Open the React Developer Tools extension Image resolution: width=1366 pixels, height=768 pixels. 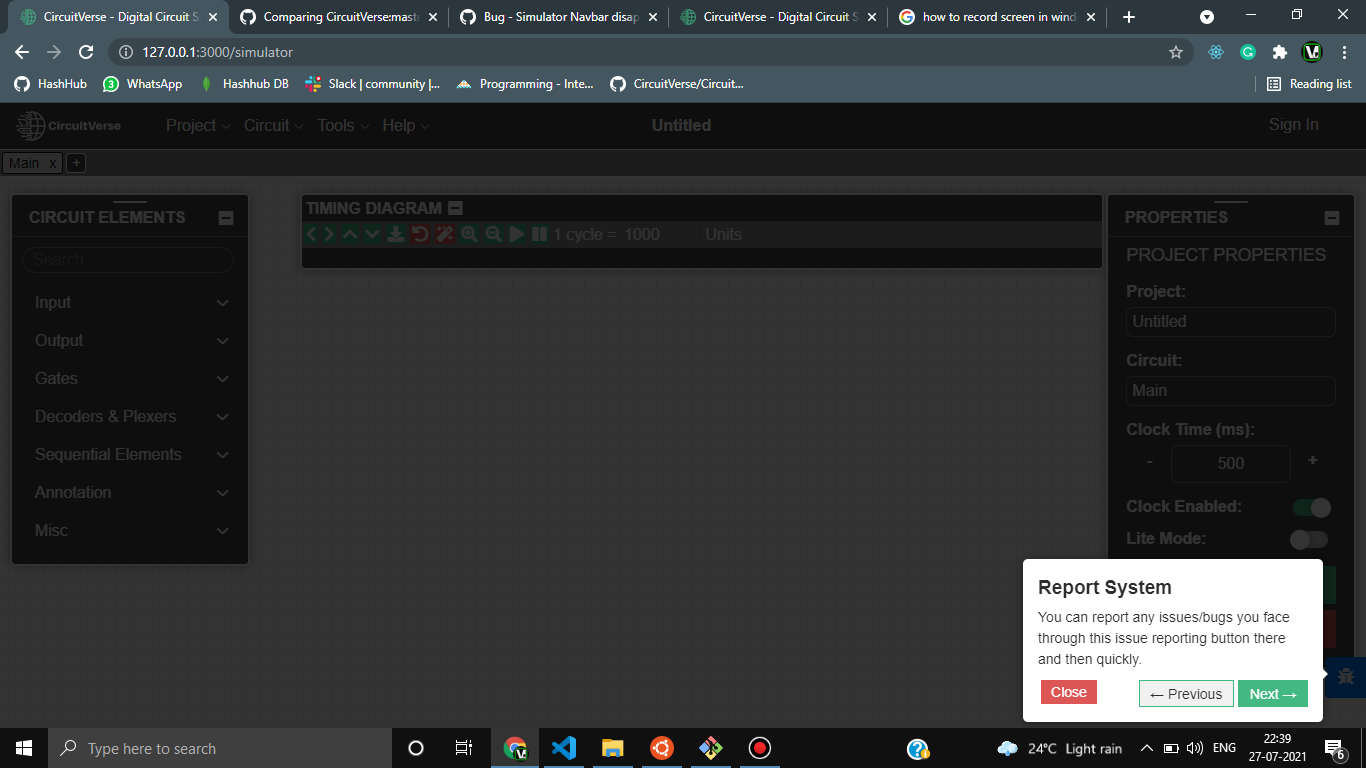click(x=1216, y=52)
